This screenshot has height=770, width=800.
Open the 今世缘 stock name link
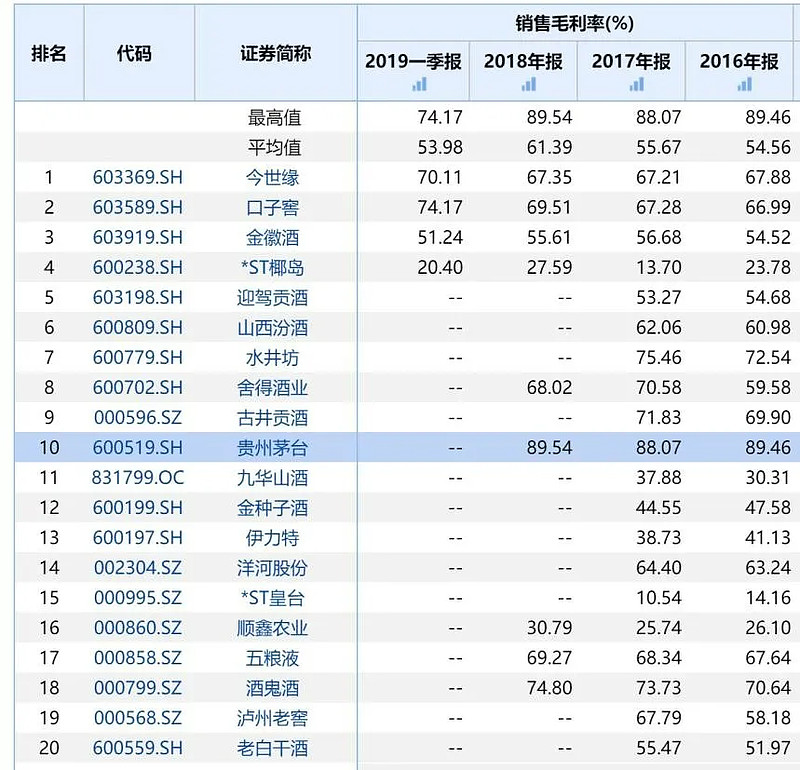(x=272, y=178)
